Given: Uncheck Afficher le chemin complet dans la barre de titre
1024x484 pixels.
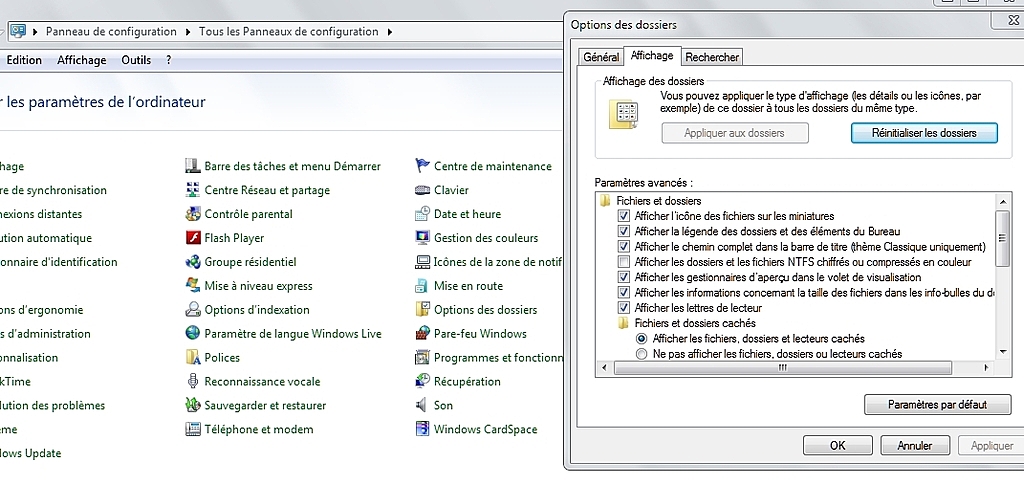Looking at the screenshot, I should [624, 247].
